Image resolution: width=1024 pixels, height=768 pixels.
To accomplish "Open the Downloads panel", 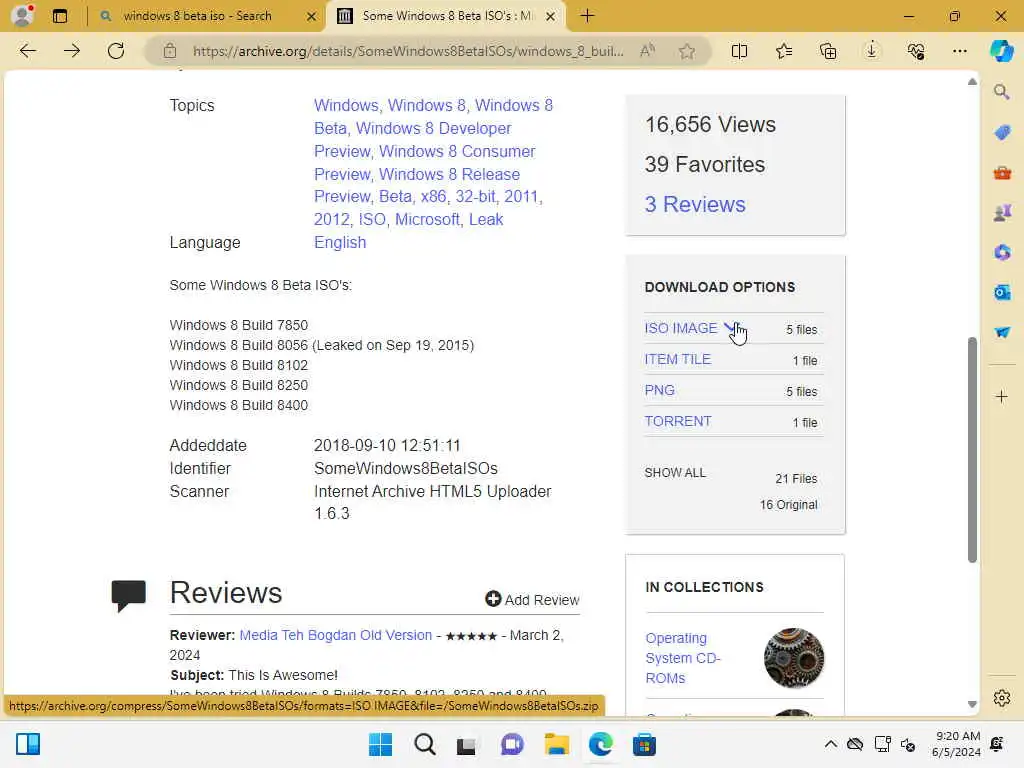I will coord(872,51).
